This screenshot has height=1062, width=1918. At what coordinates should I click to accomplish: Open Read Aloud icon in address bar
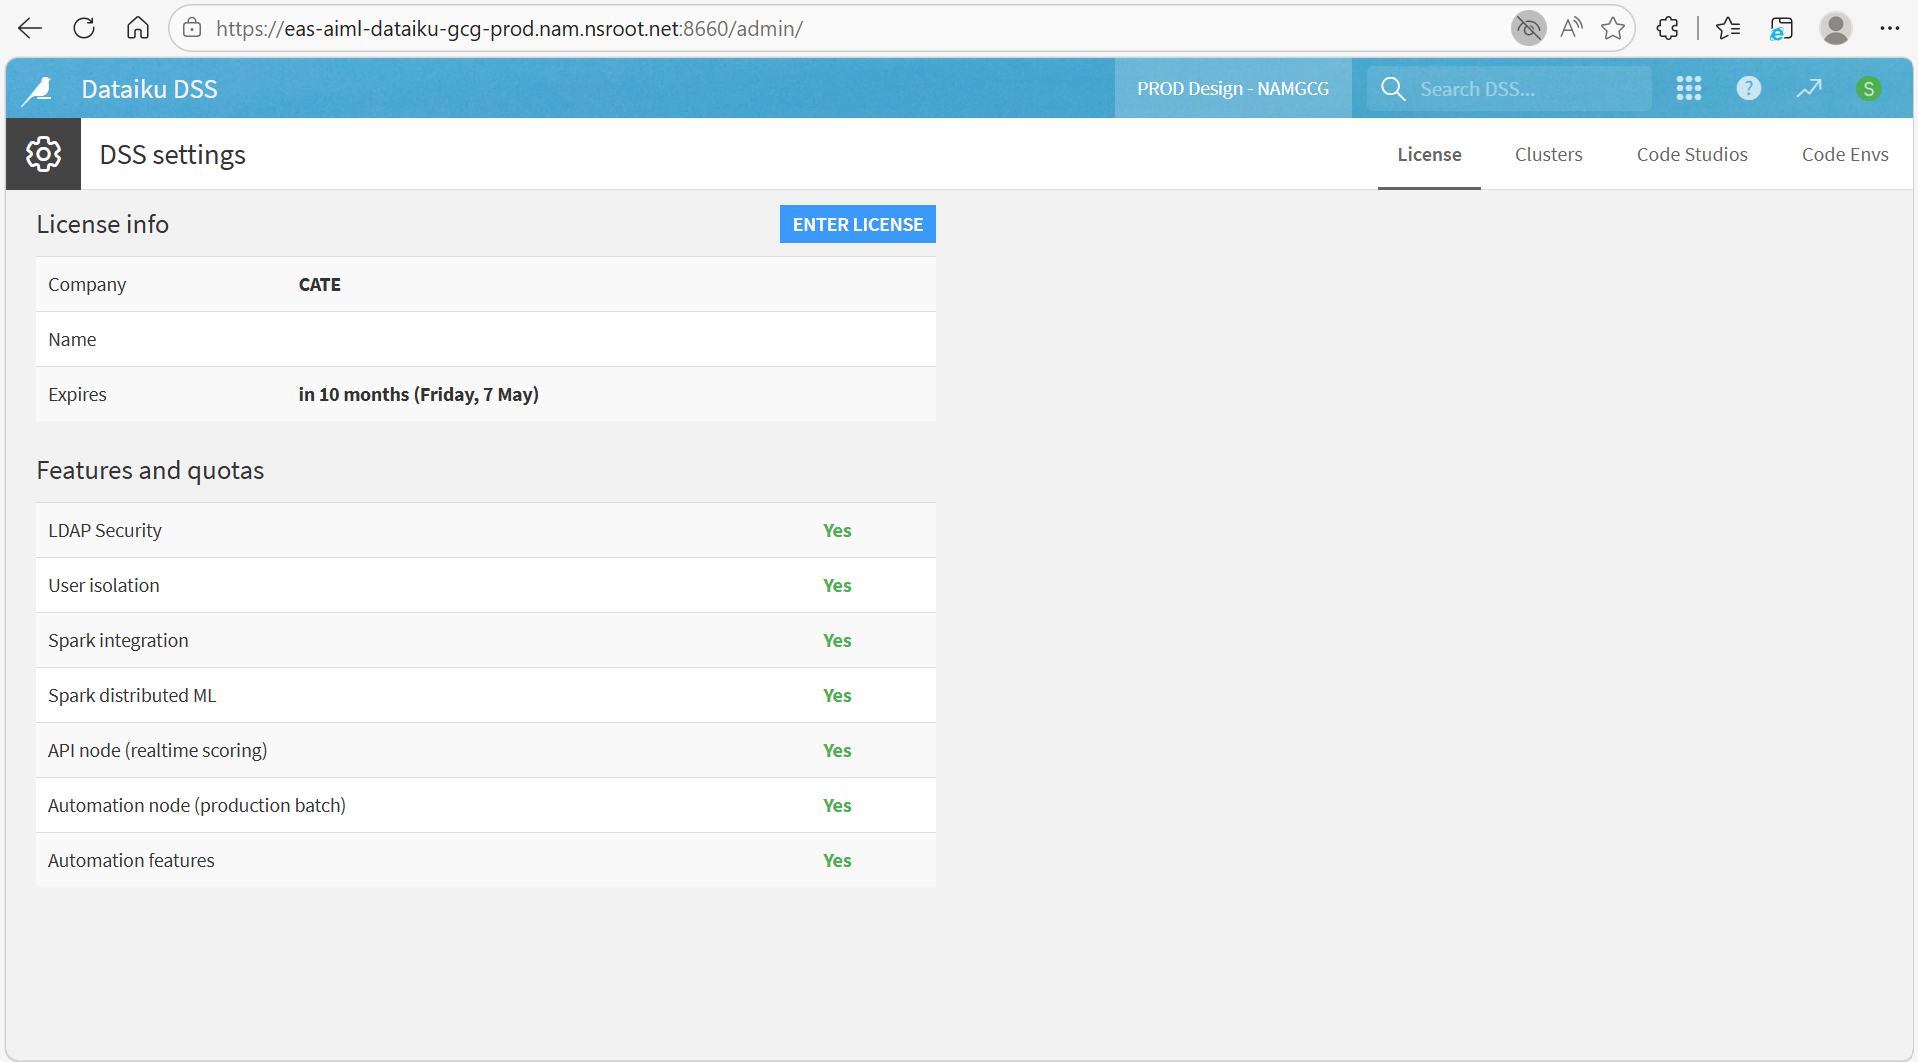[x=1572, y=28]
